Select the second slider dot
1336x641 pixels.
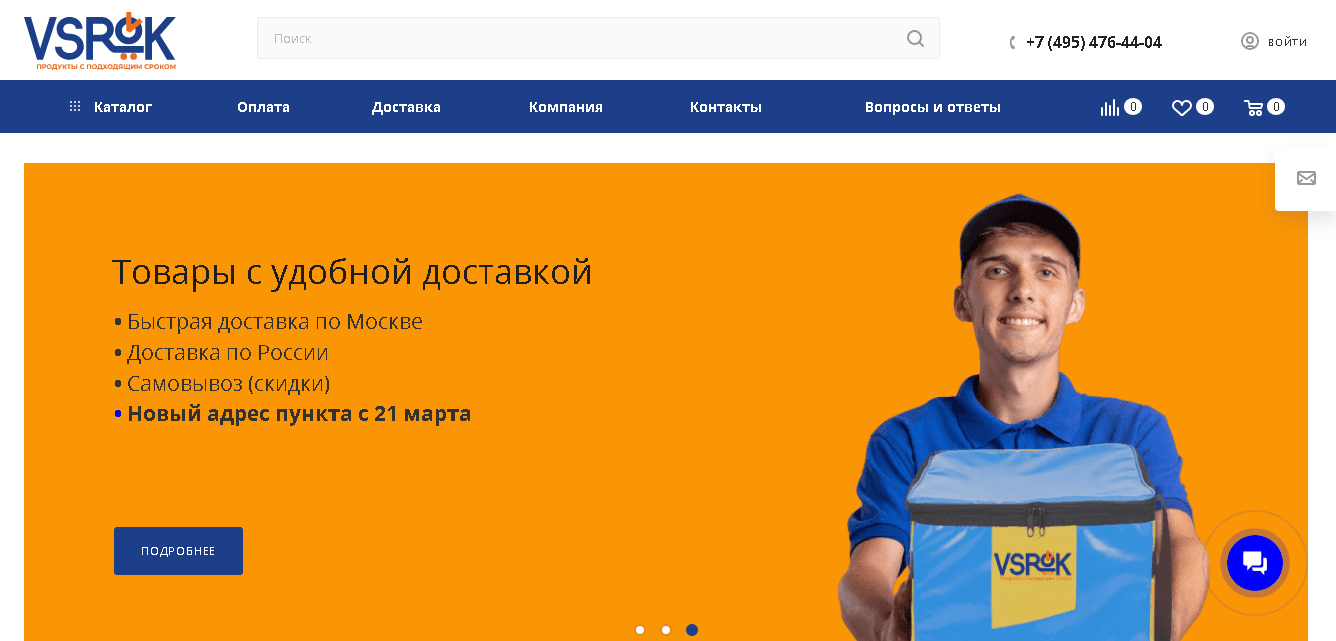(x=666, y=630)
